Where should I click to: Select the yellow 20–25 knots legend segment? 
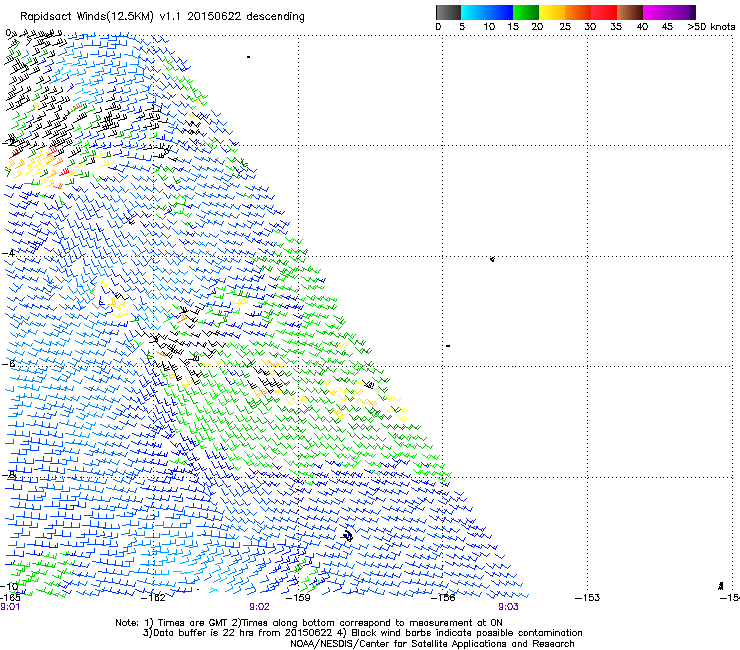(552, 12)
